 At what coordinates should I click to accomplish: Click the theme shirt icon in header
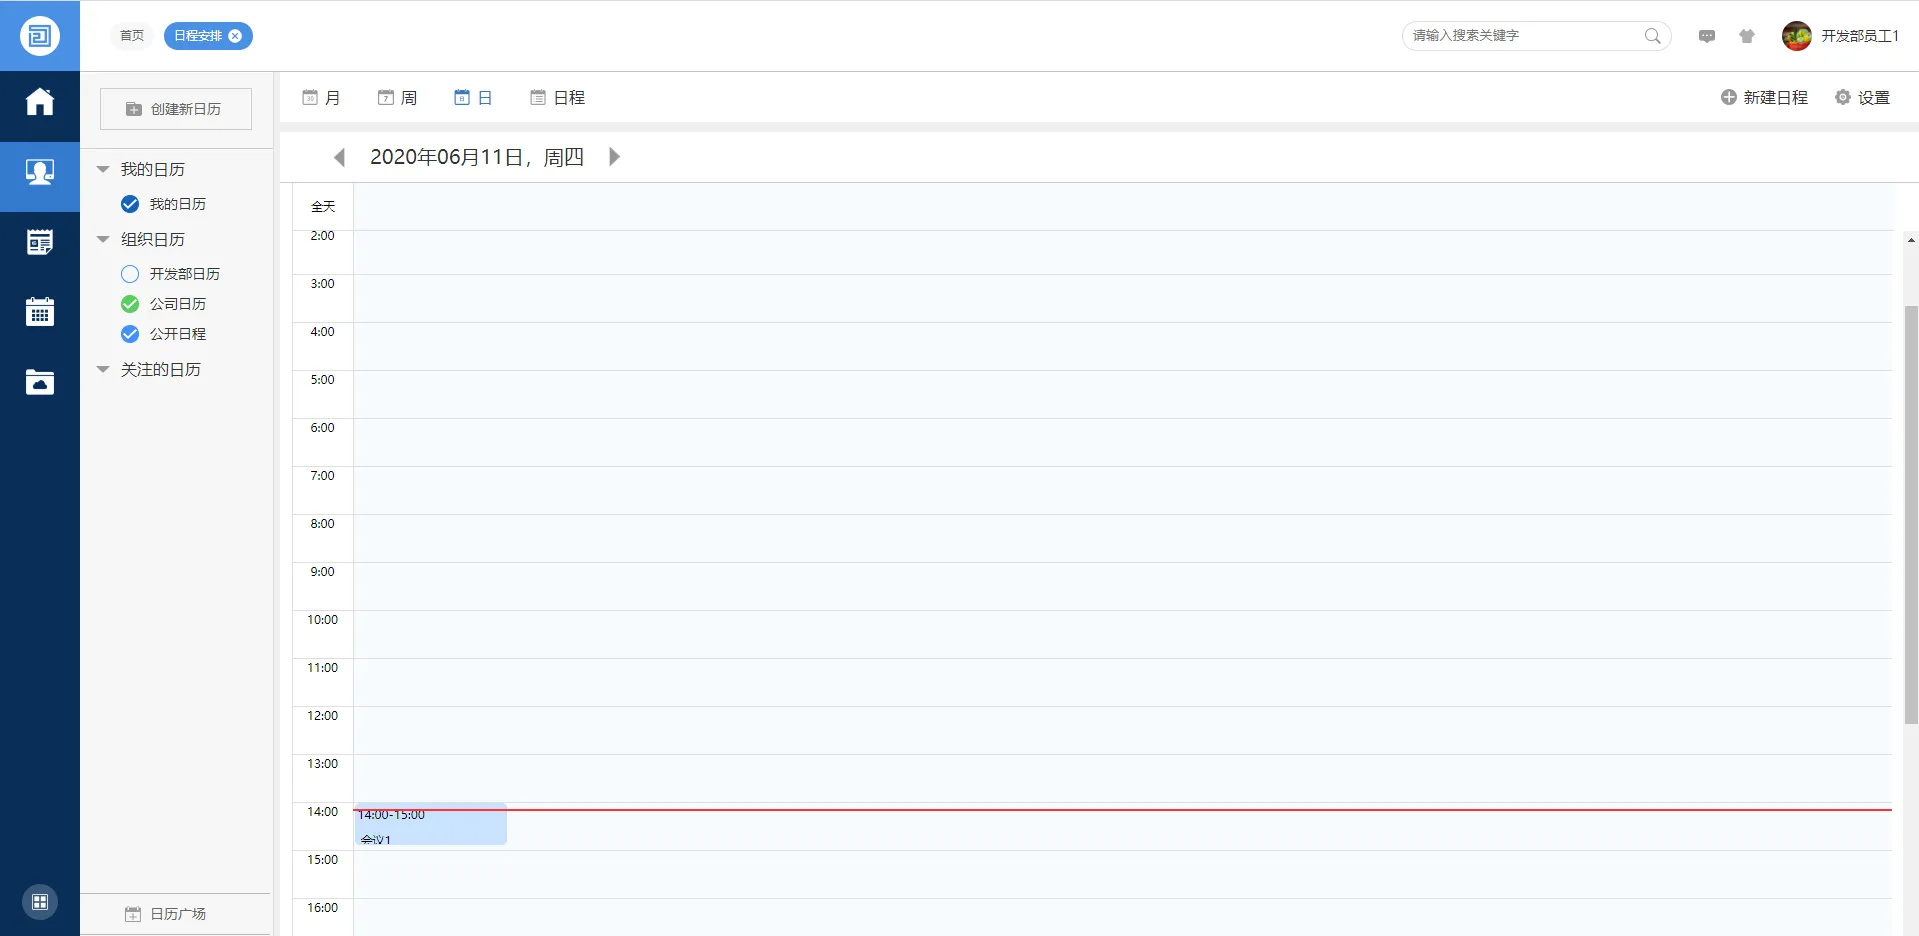[x=1747, y=36]
